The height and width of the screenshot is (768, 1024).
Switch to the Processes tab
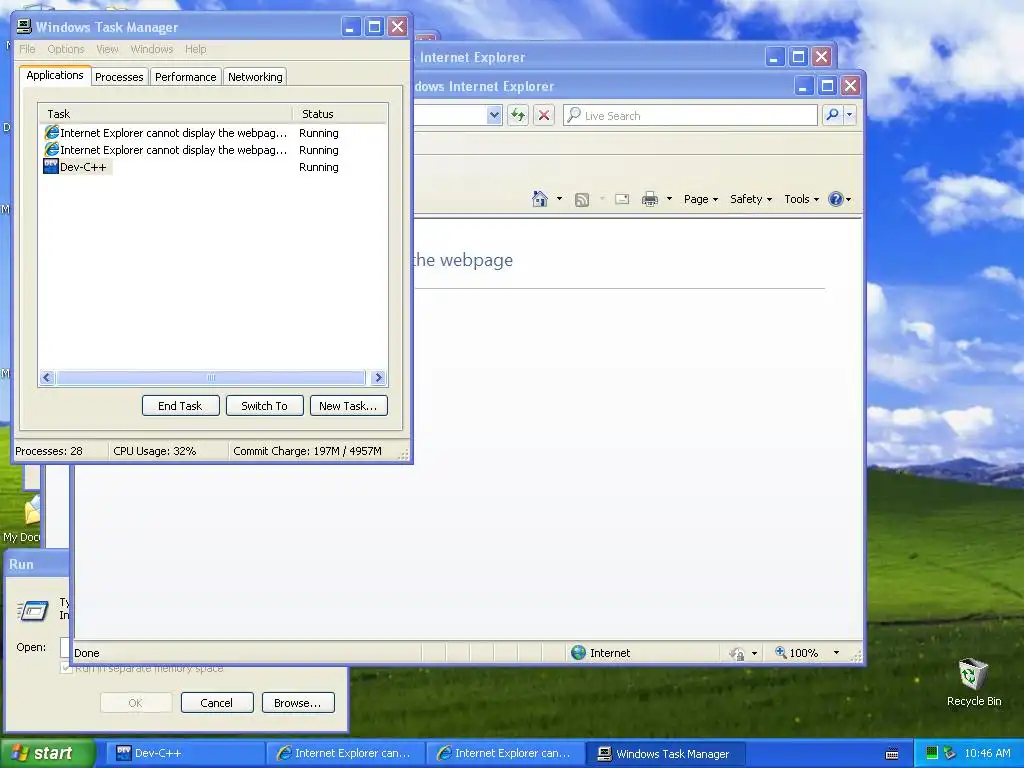(119, 77)
